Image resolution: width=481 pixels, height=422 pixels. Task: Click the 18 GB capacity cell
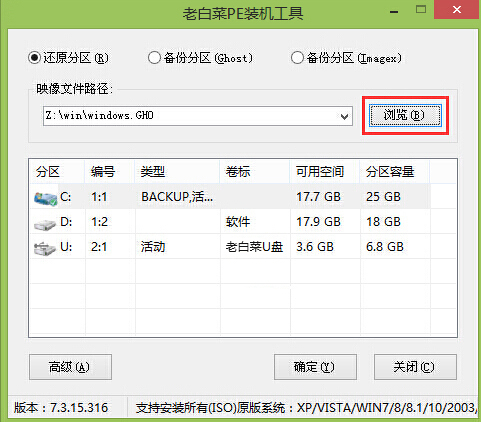point(383,222)
